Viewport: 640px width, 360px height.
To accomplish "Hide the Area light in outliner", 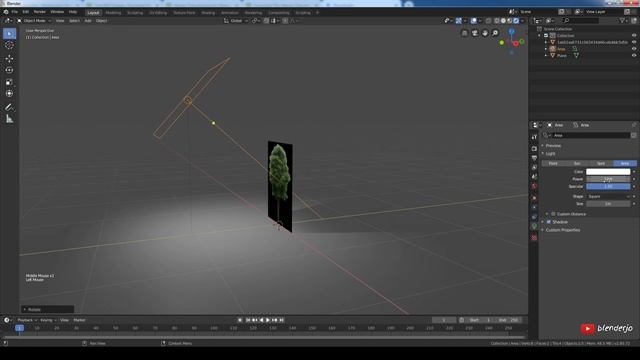I will (x=634, y=49).
